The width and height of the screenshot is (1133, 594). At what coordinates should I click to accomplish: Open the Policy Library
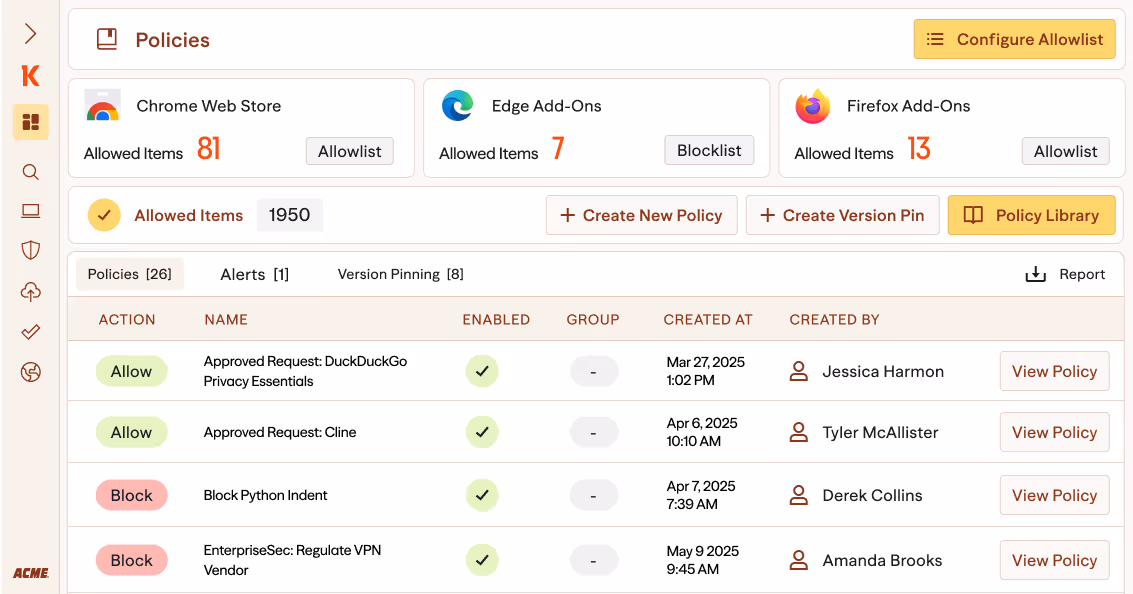pyautogui.click(x=1031, y=215)
